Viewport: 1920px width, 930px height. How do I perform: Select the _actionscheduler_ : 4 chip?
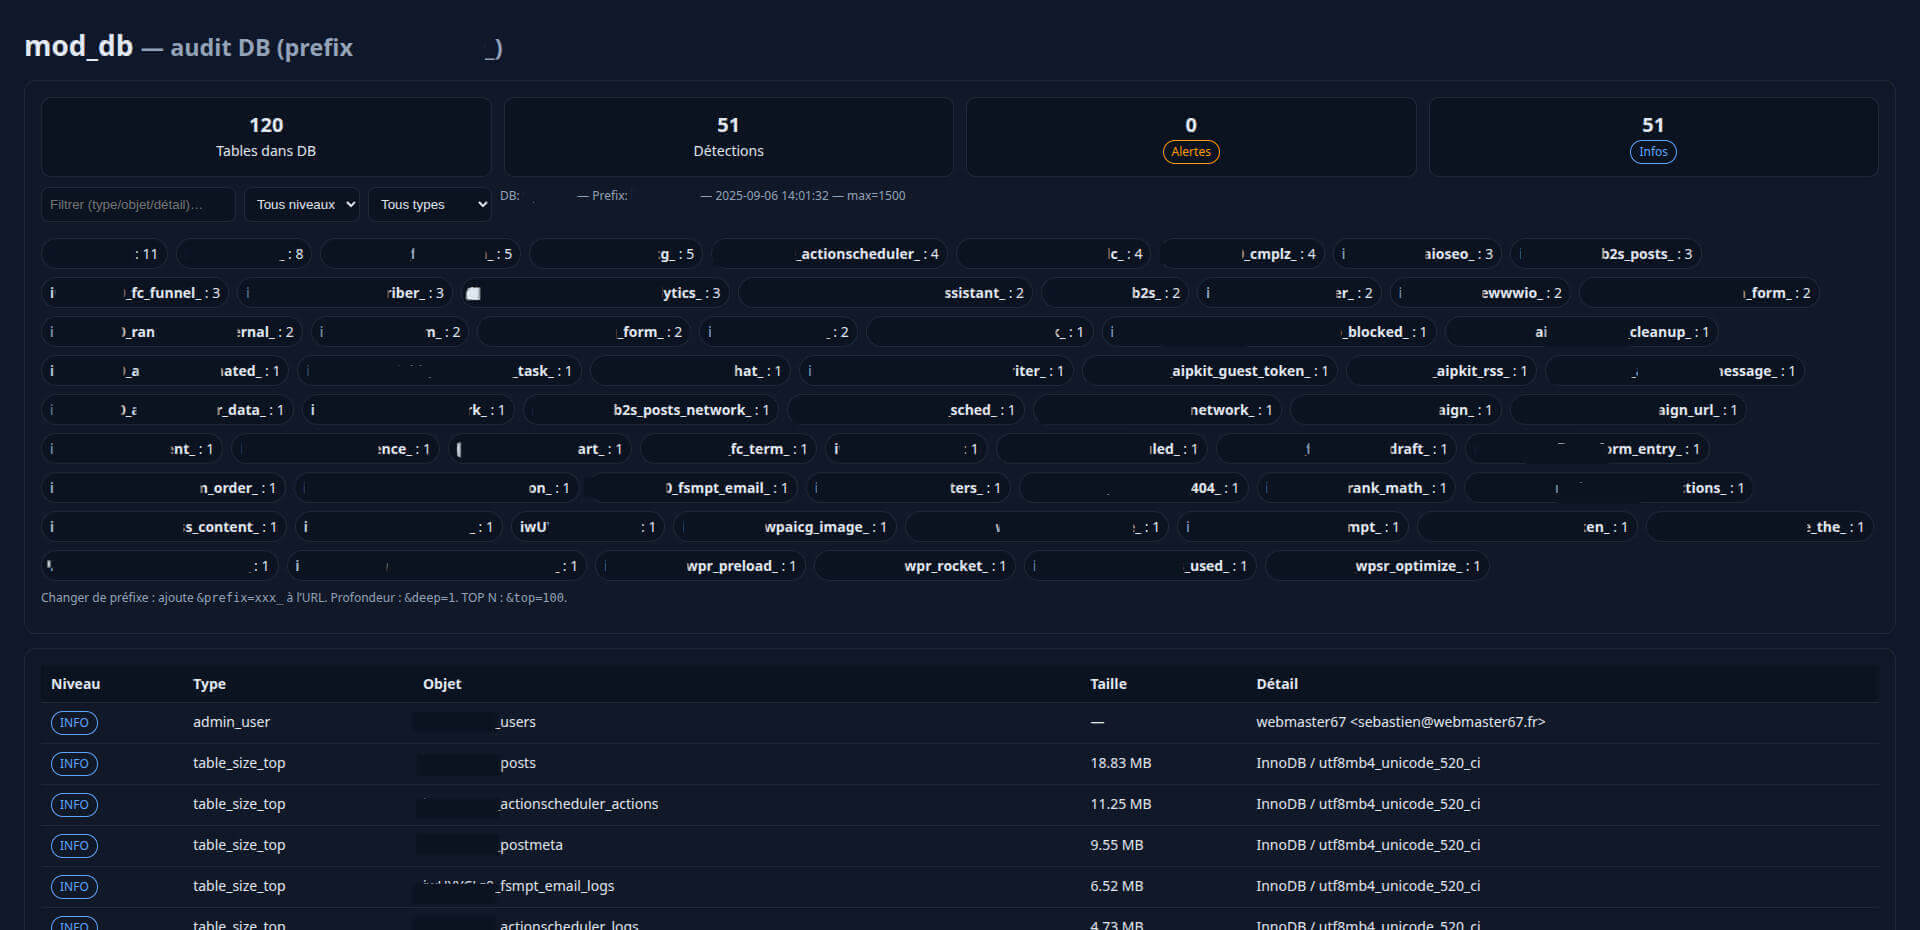click(x=828, y=253)
